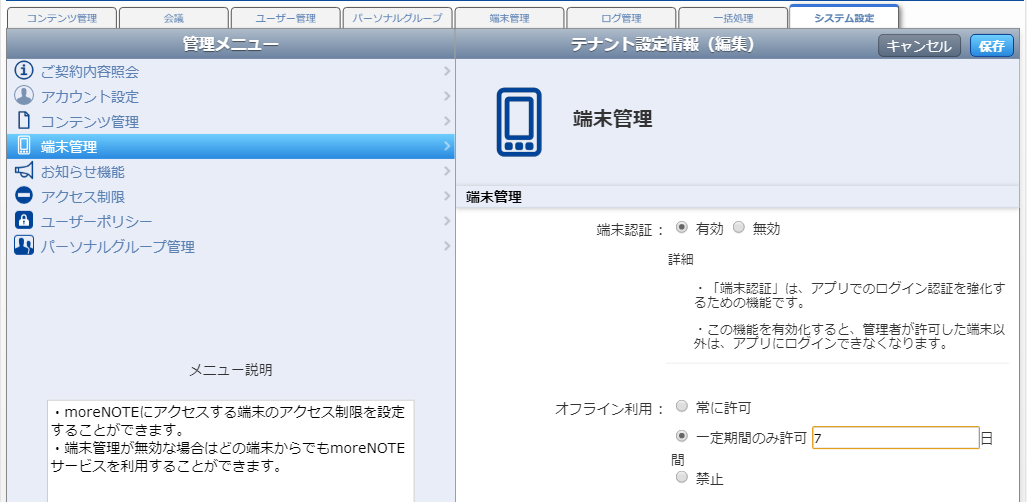Open ユーザーポリシー menu item

(231, 221)
